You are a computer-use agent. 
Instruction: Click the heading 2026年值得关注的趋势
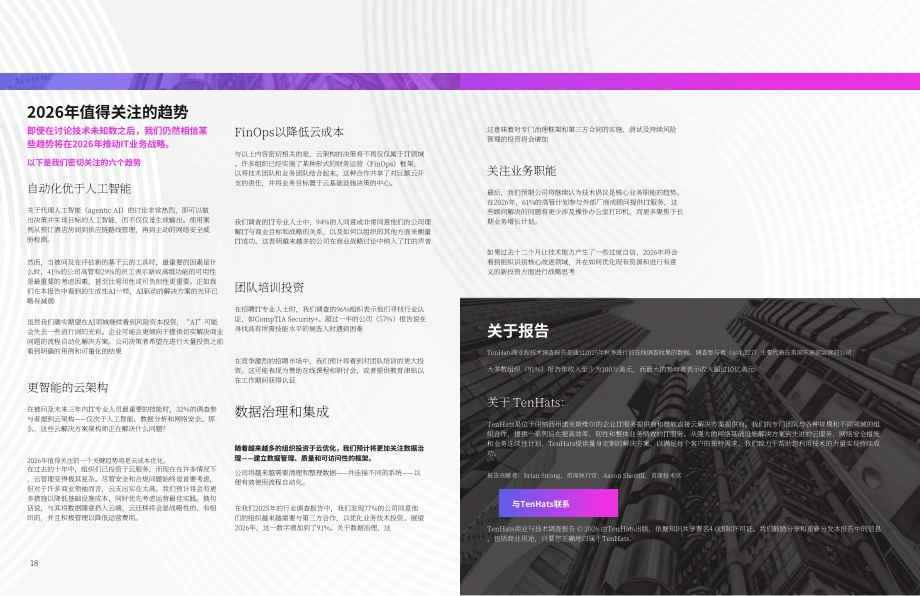click(x=107, y=112)
